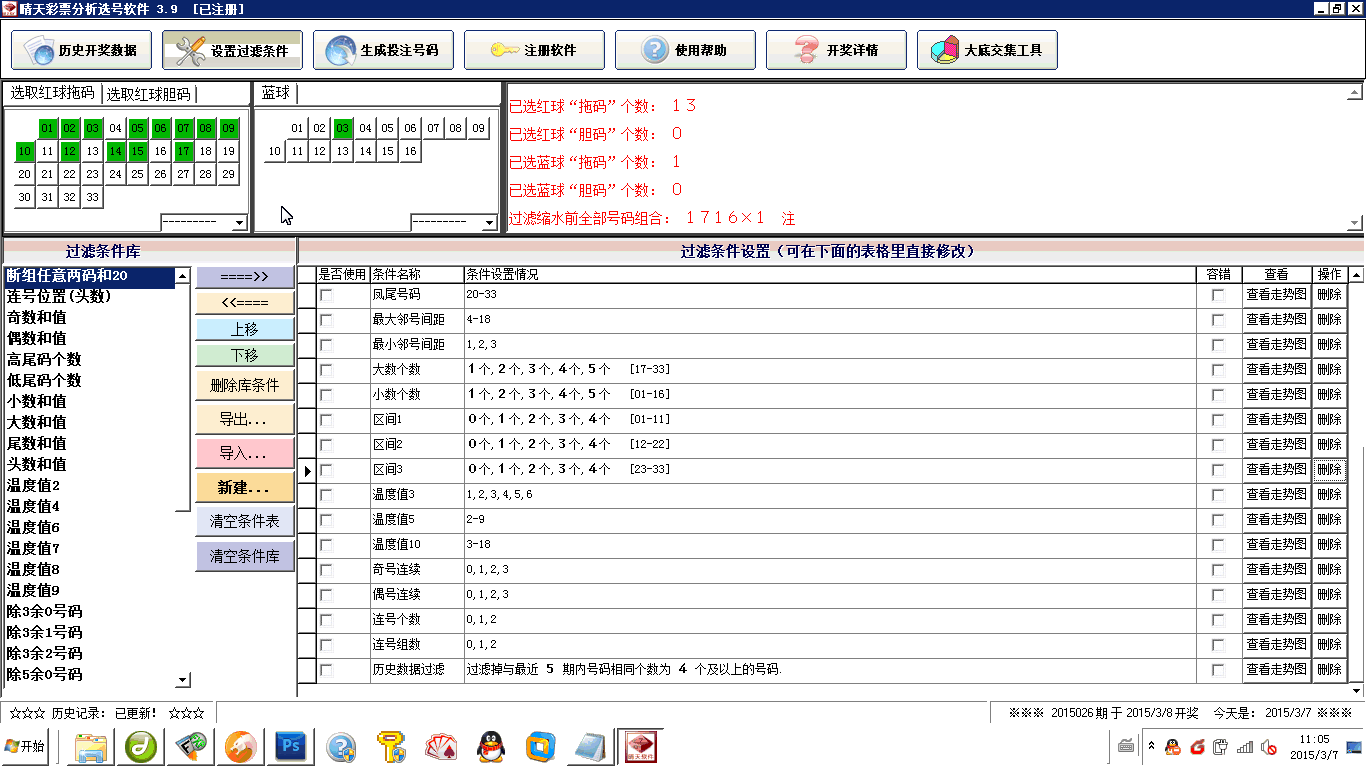Enable the 凤尾号码 filter checkbox
Screen dimensions: 1366x768
326,295
